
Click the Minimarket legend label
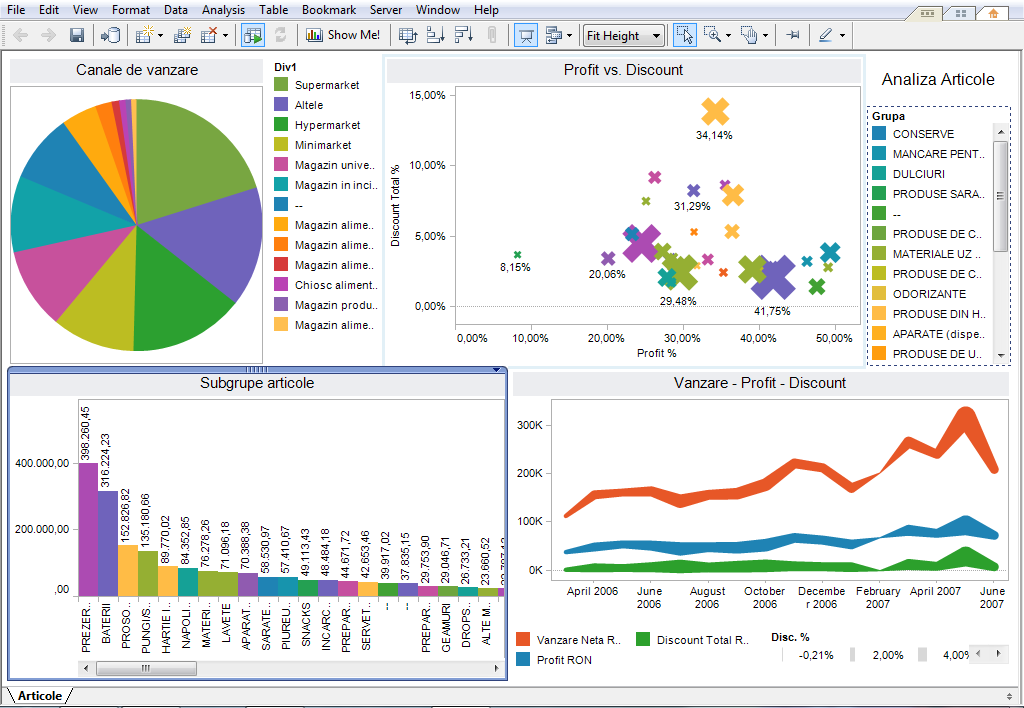coord(323,145)
